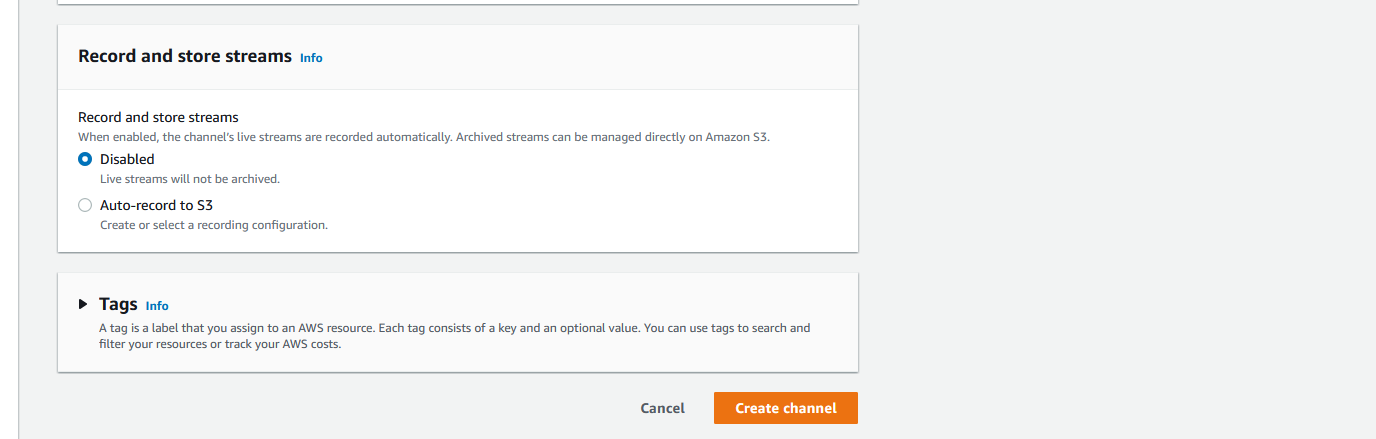The height and width of the screenshot is (439, 1376).
Task: Open Info link beside Record and store streams
Action: coord(311,58)
